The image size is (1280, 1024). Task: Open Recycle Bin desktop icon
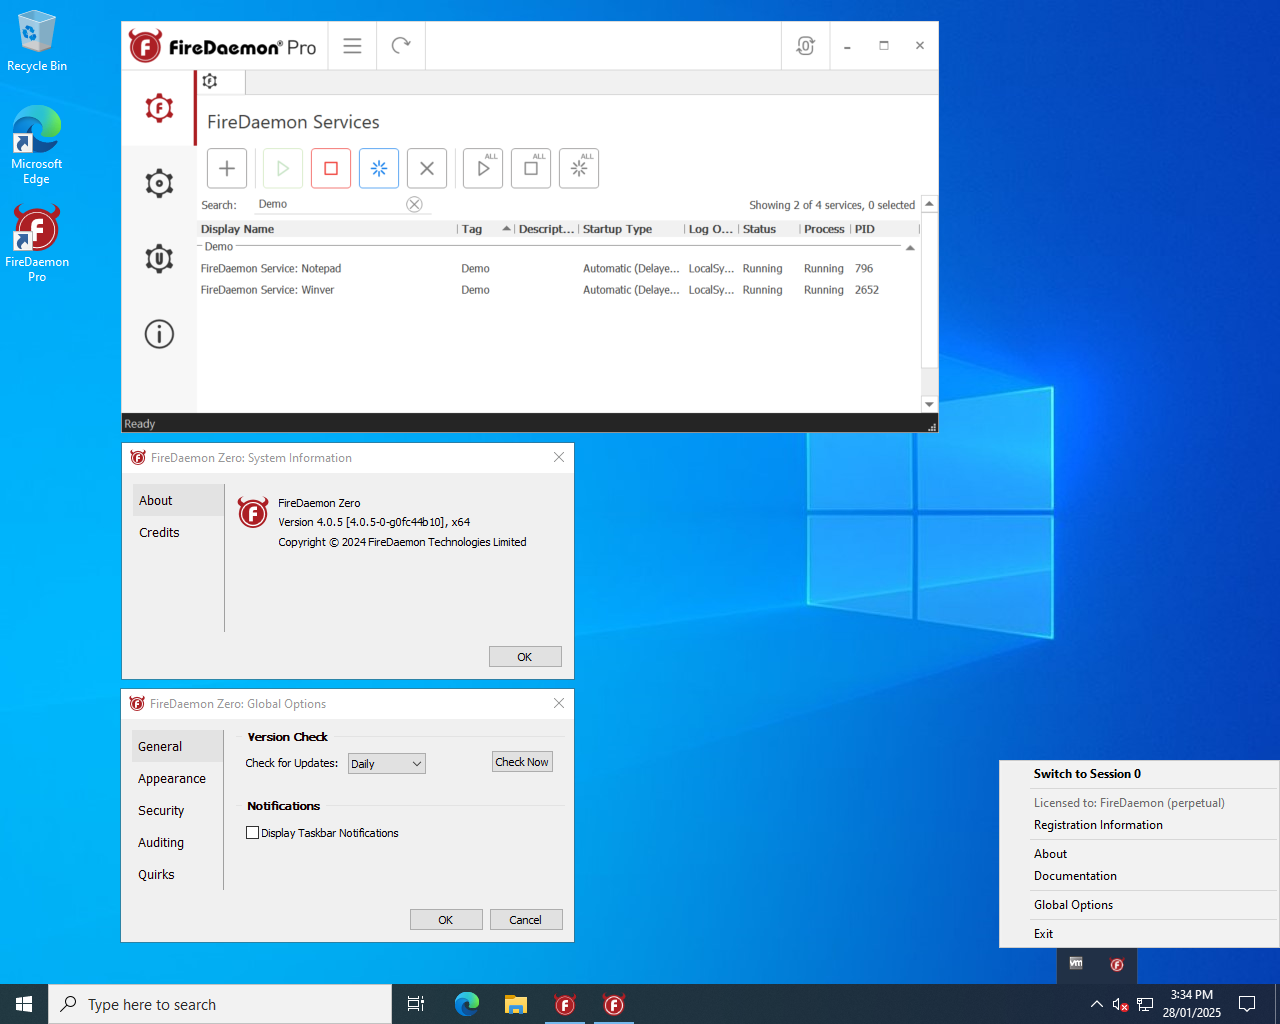37,41
